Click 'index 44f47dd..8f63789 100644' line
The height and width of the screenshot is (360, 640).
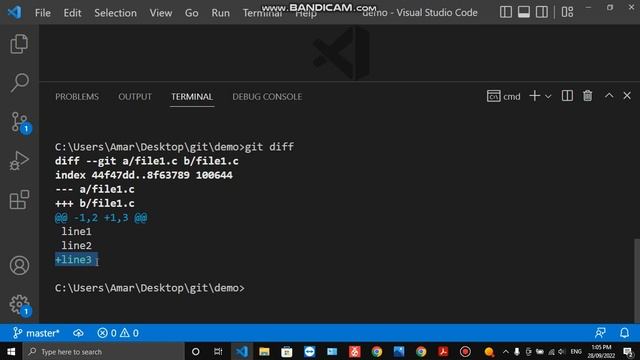[144, 175]
